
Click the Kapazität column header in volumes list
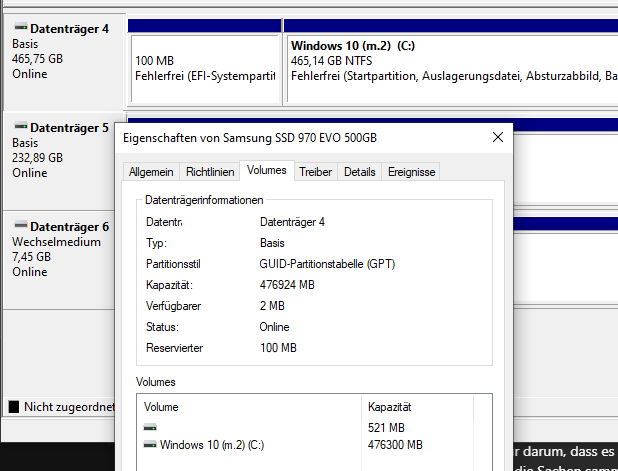point(417,407)
